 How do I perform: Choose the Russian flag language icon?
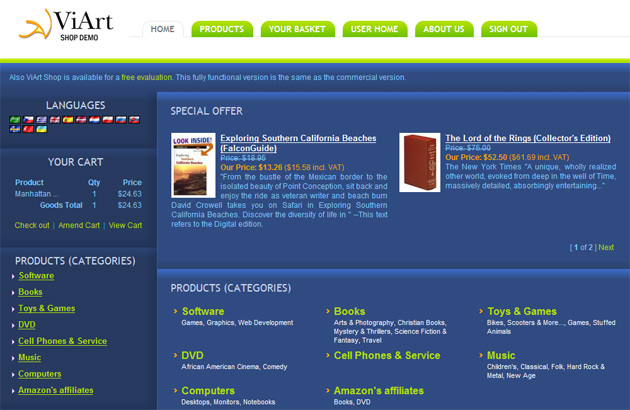(x=121, y=119)
